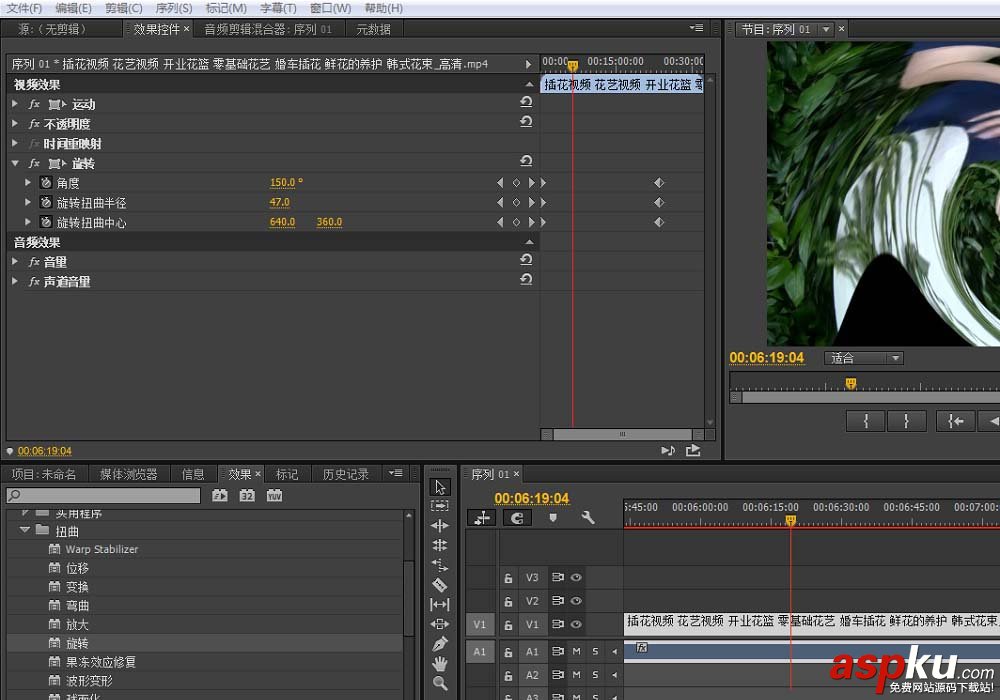Viewport: 1000px width, 700px height.
Task: Click the program monitor playhead marker
Action: click(x=850, y=383)
